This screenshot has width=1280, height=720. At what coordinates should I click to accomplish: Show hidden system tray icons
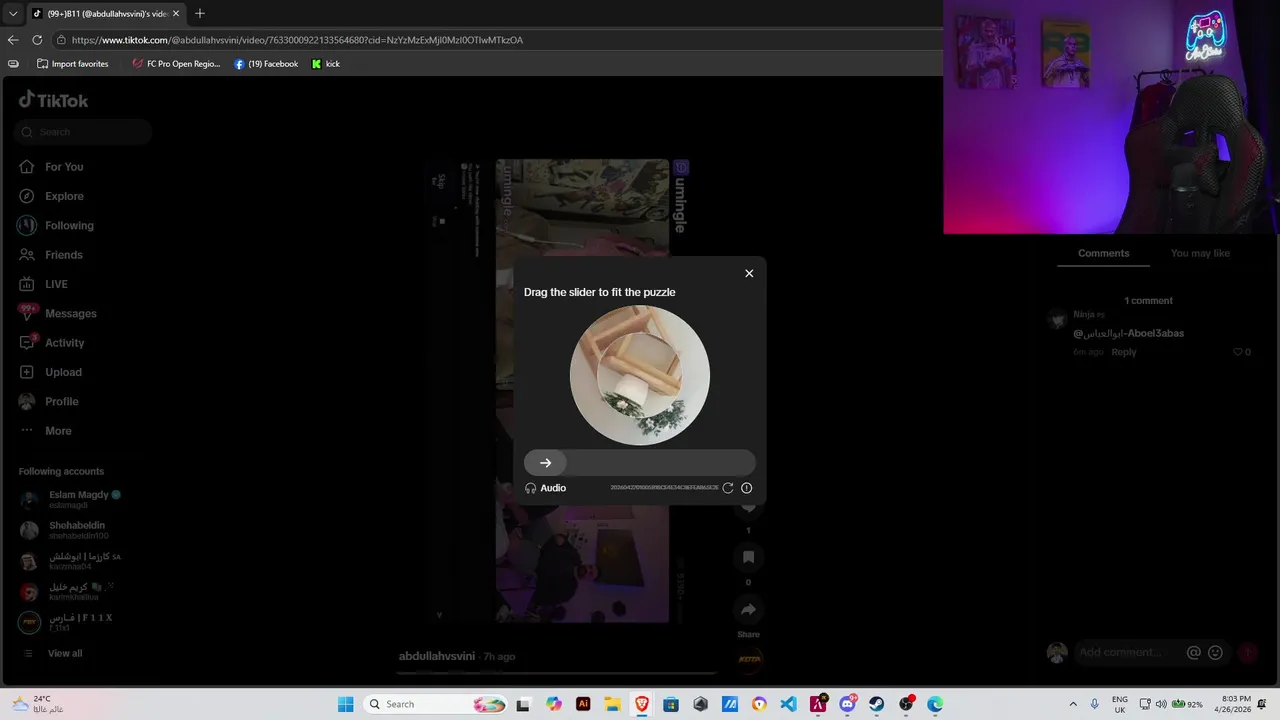point(1073,704)
